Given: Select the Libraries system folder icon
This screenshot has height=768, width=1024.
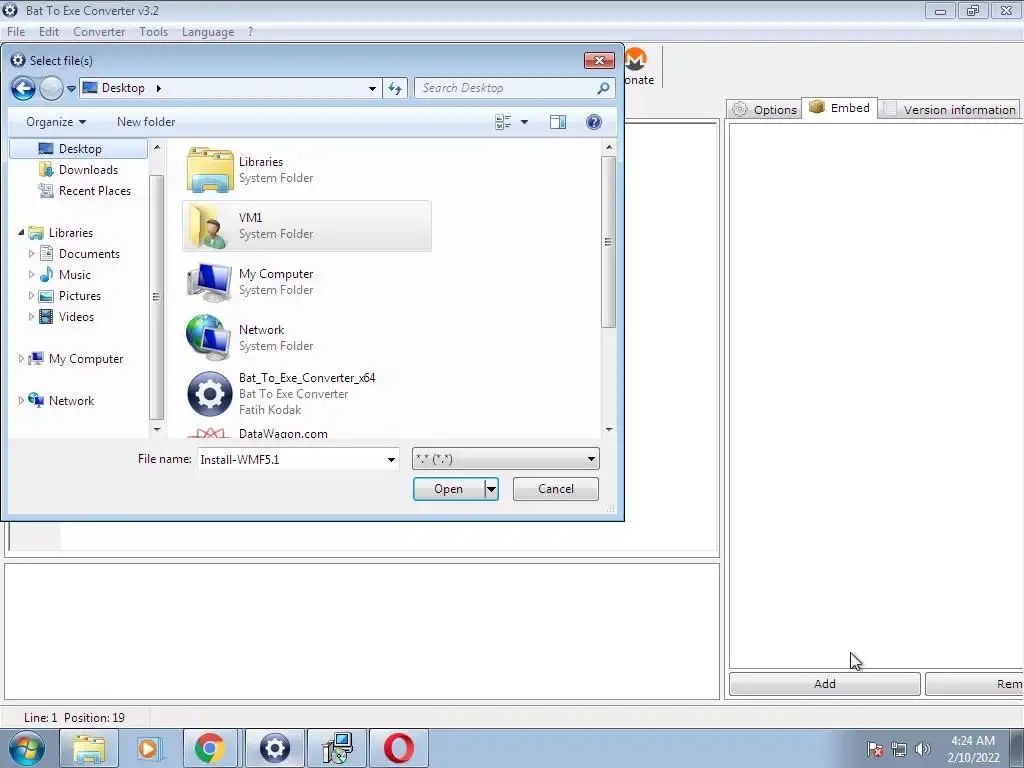Looking at the screenshot, I should (210, 170).
